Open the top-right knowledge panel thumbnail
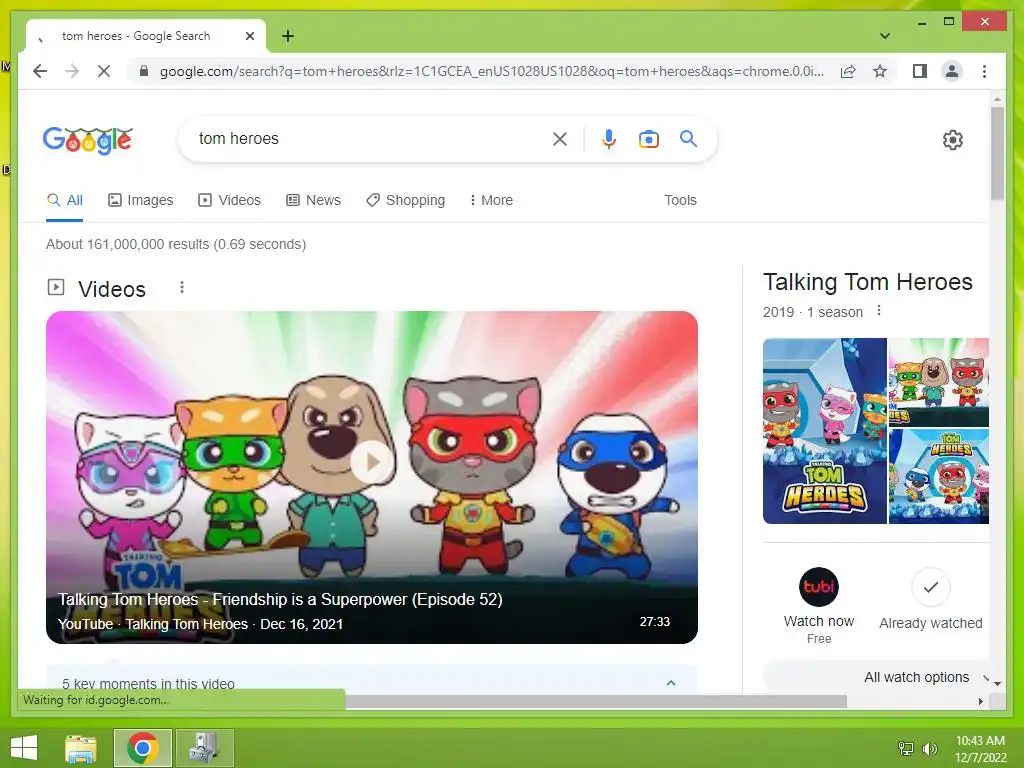 point(938,382)
